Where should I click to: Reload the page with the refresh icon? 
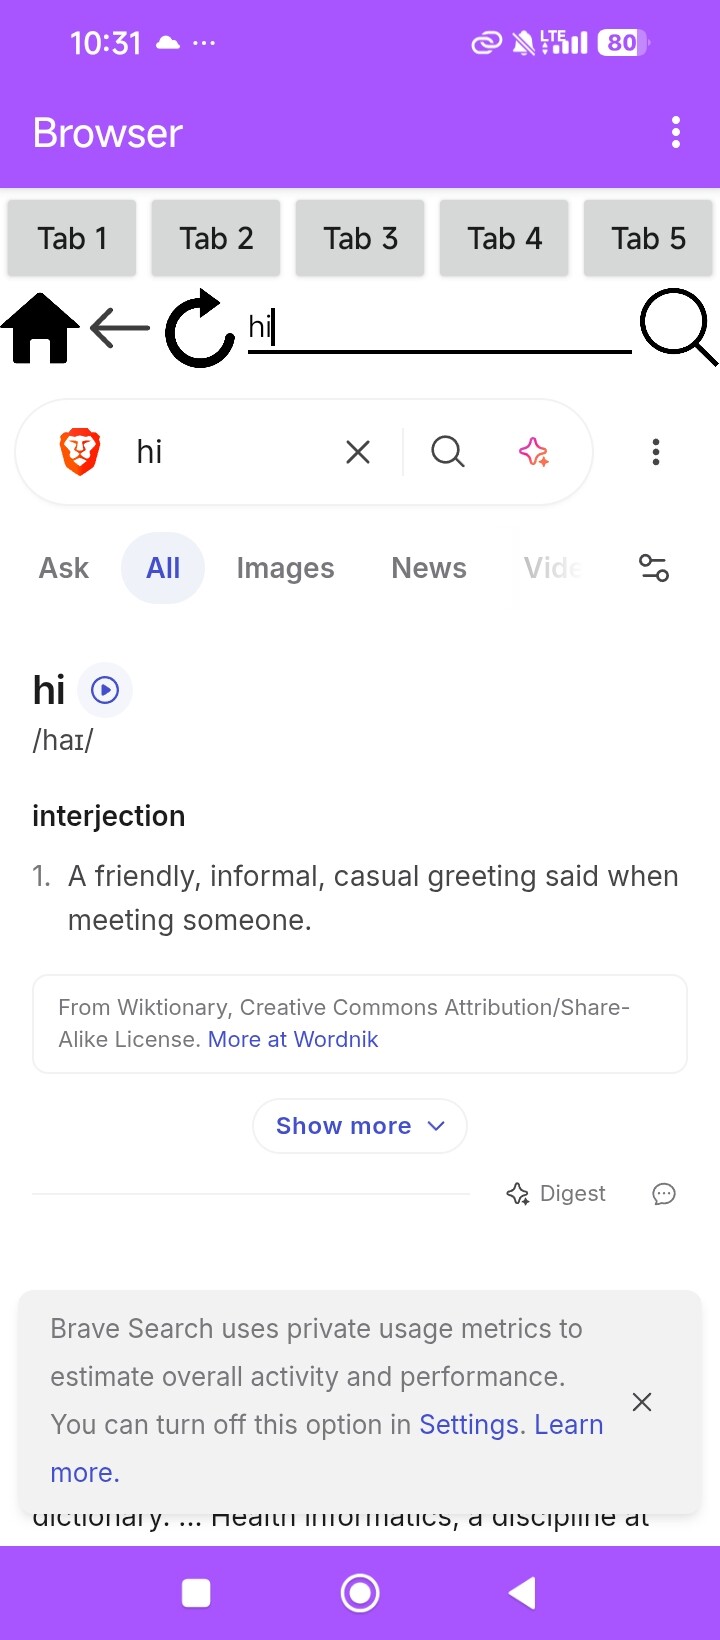199,328
